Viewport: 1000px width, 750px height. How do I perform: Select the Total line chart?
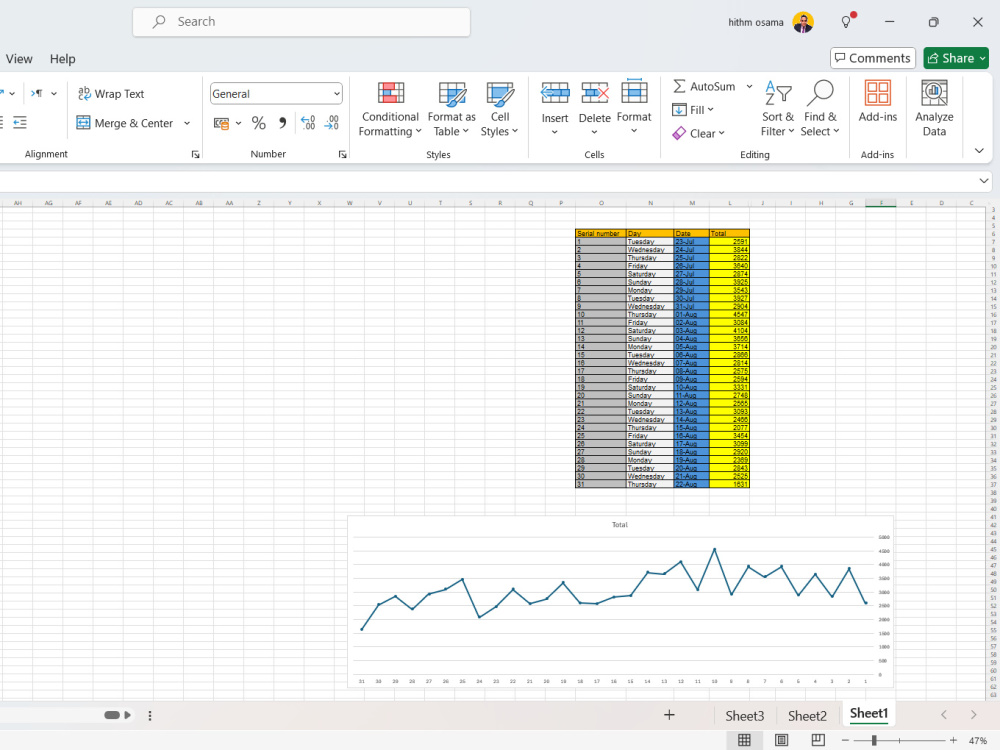pos(620,601)
